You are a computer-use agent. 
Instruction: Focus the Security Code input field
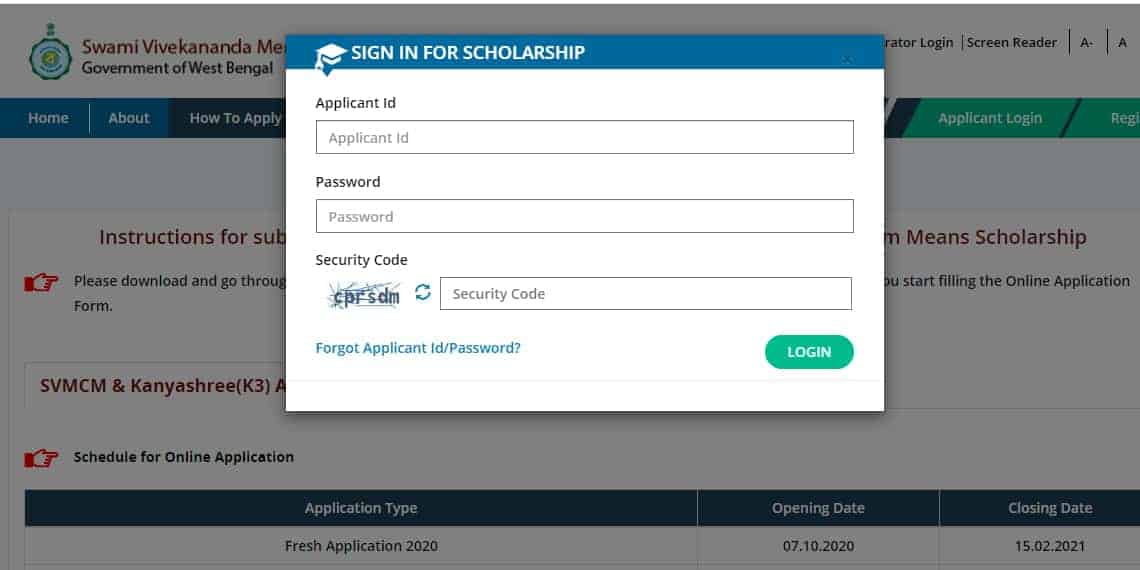click(646, 294)
